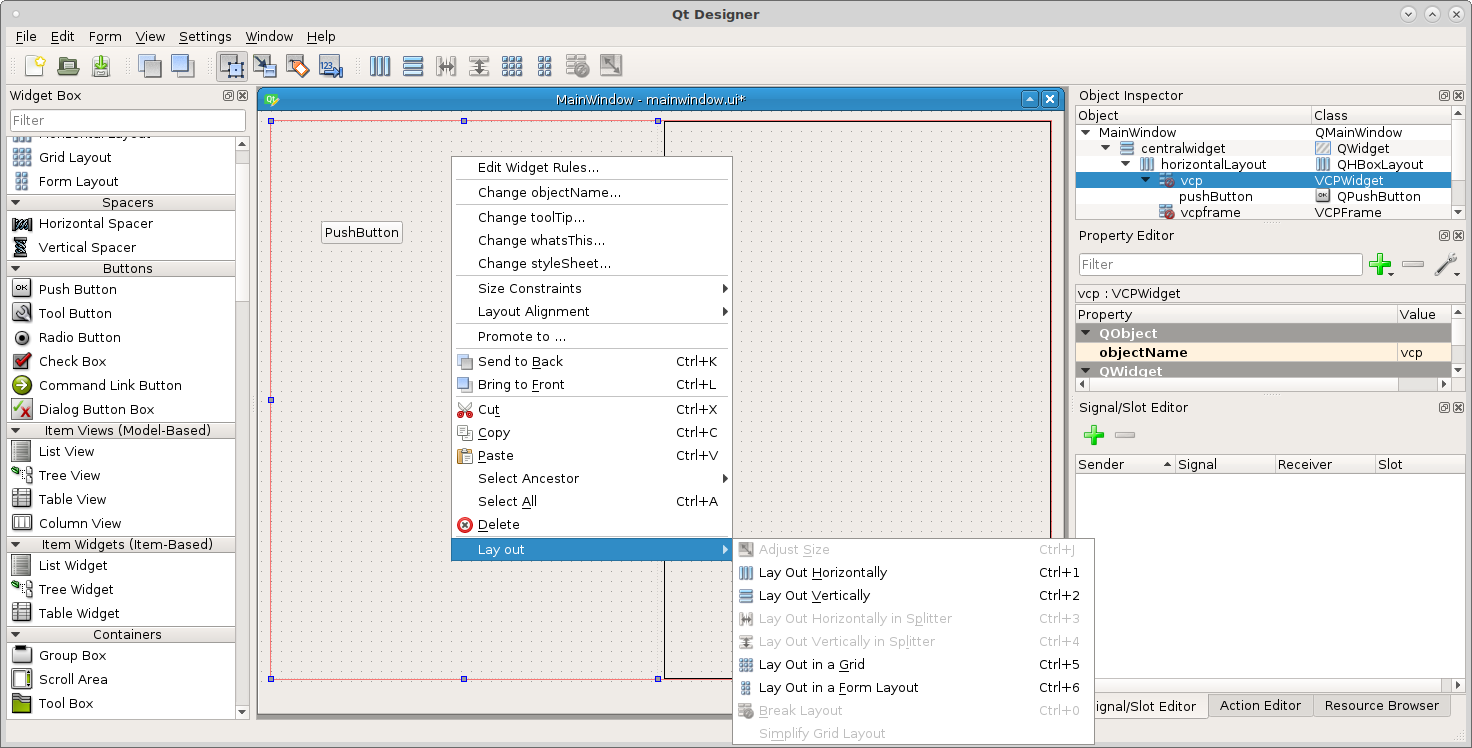Choose Lay Out in a Form Layout

(913, 687)
